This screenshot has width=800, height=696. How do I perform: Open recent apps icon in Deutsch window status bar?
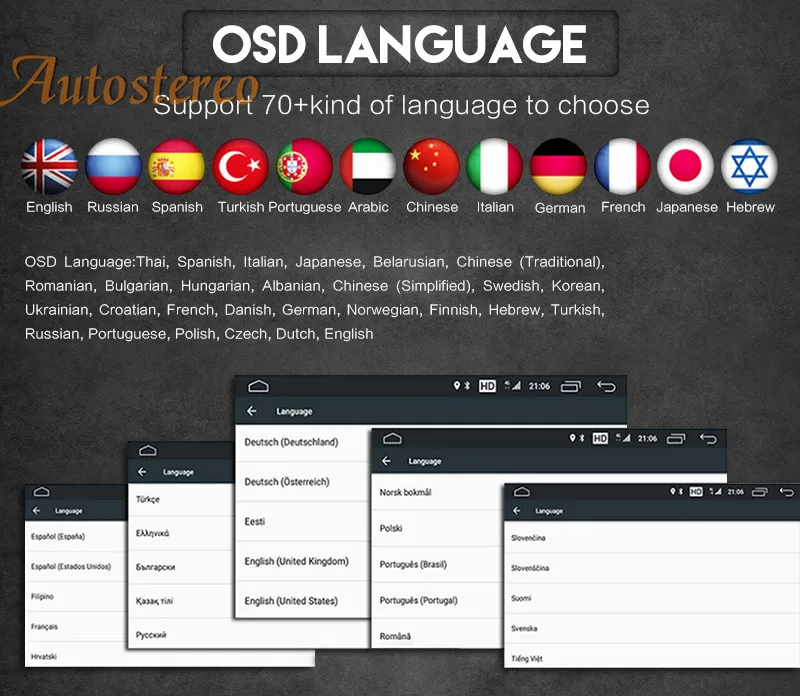(x=571, y=387)
